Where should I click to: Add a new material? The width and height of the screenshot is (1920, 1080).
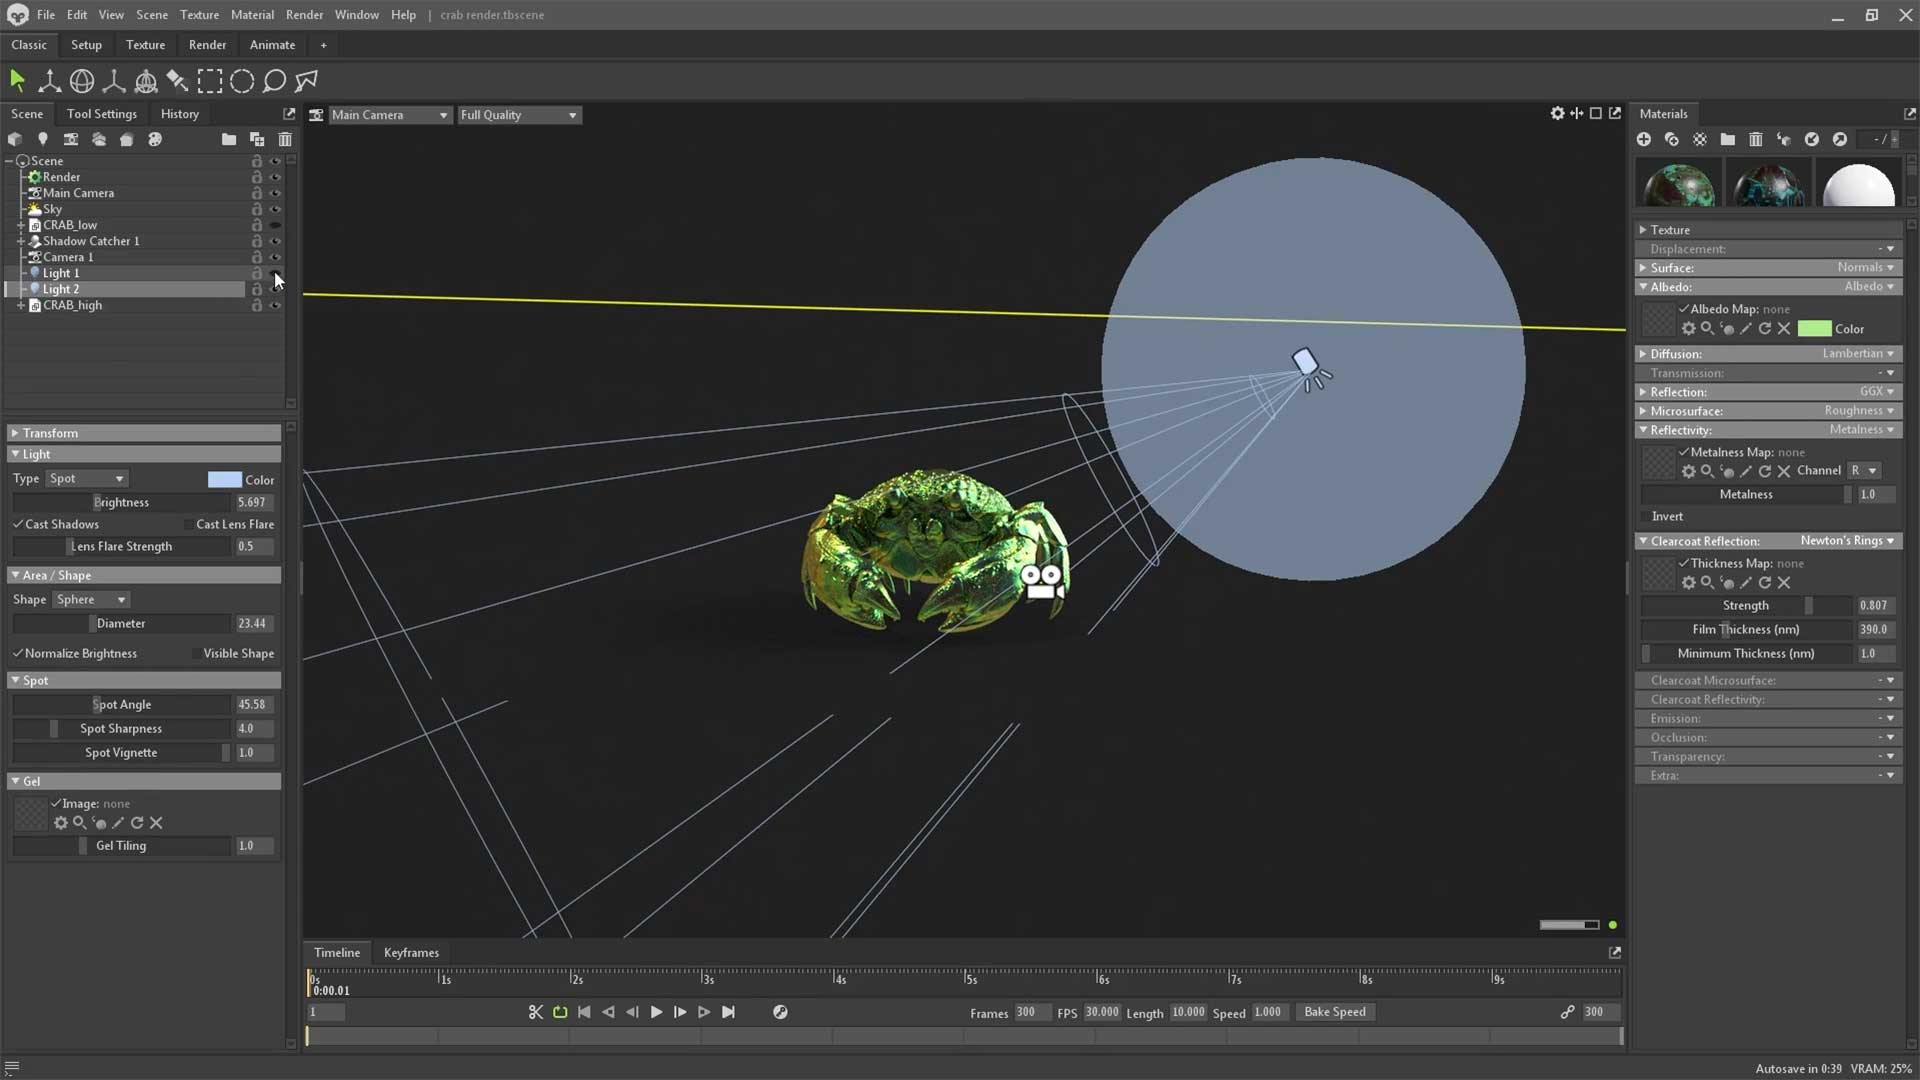[x=1644, y=139]
